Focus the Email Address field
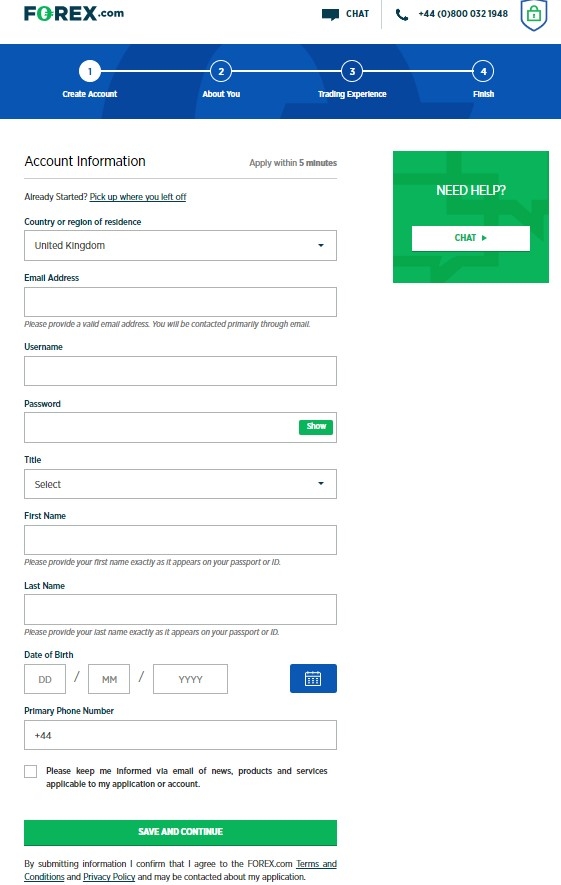The height and width of the screenshot is (885, 561). point(181,302)
